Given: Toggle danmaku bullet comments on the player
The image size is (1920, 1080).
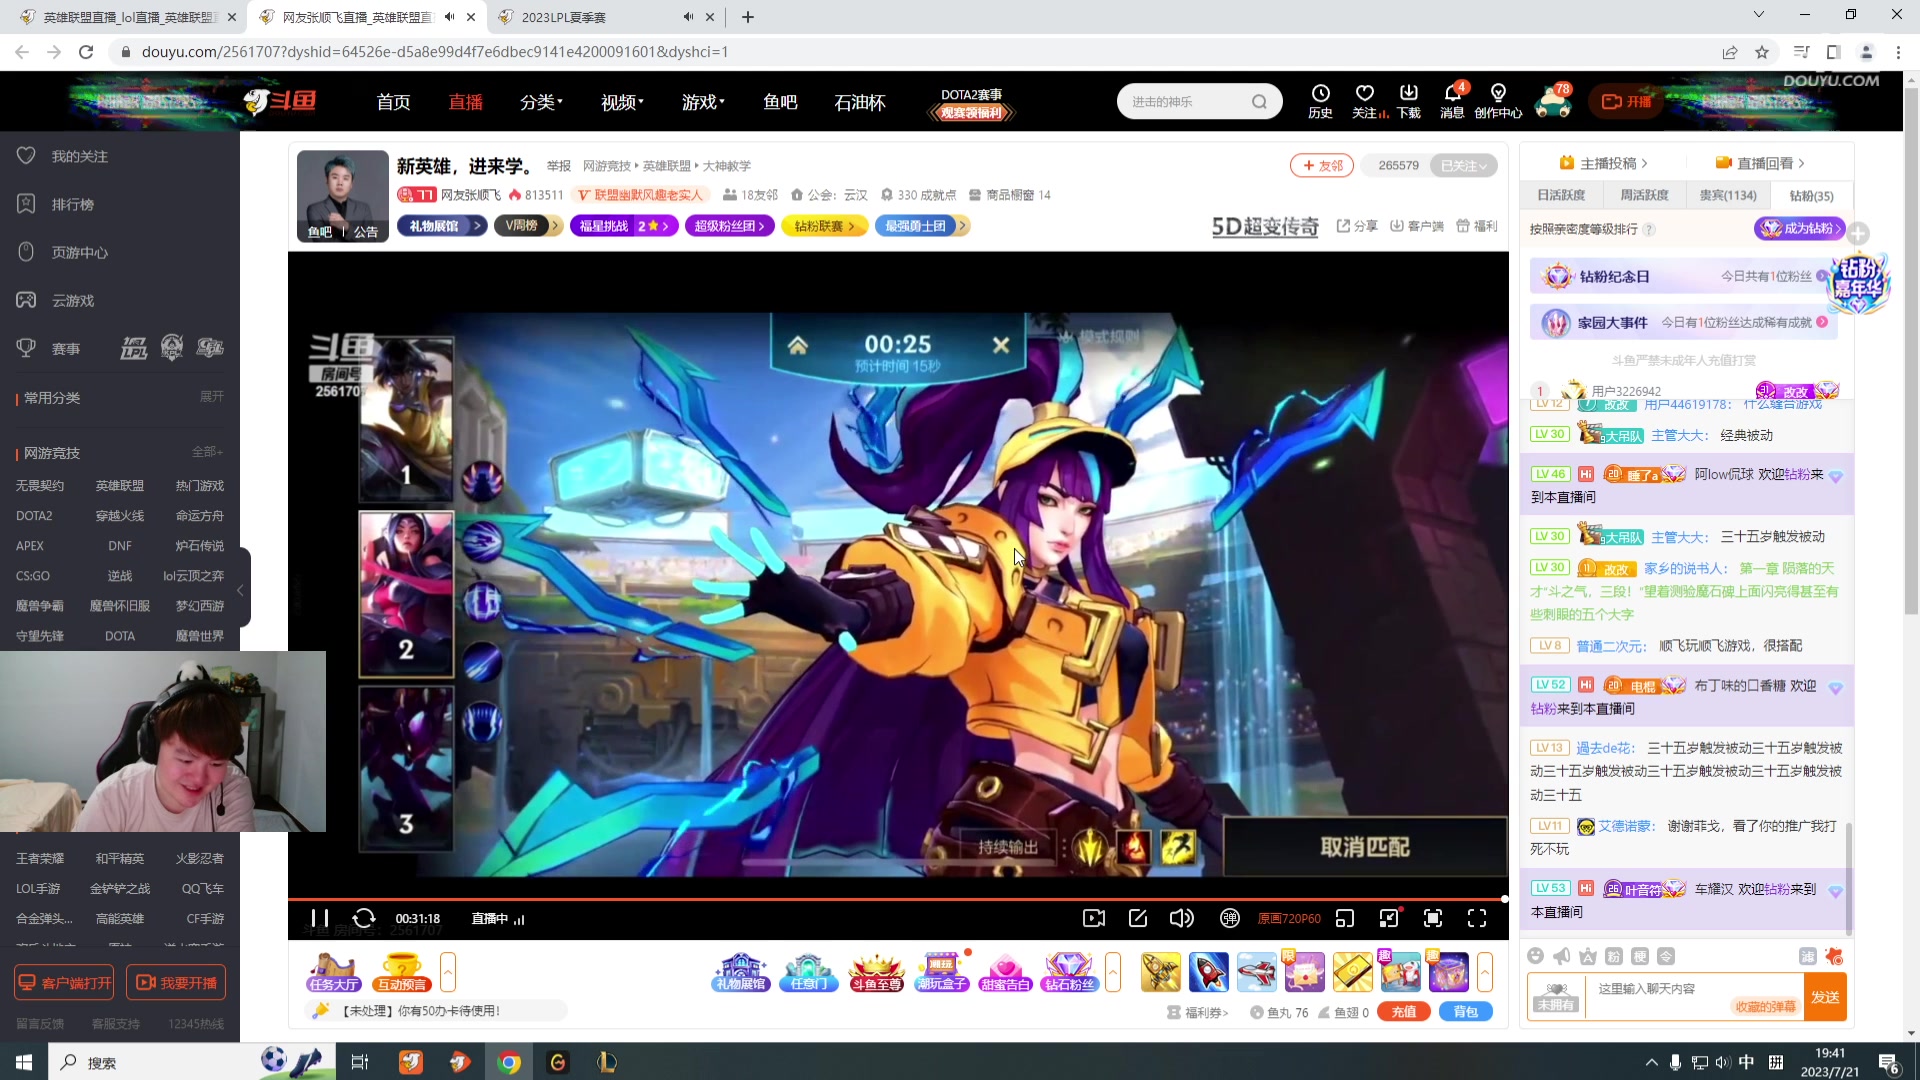Looking at the screenshot, I should 1230,918.
